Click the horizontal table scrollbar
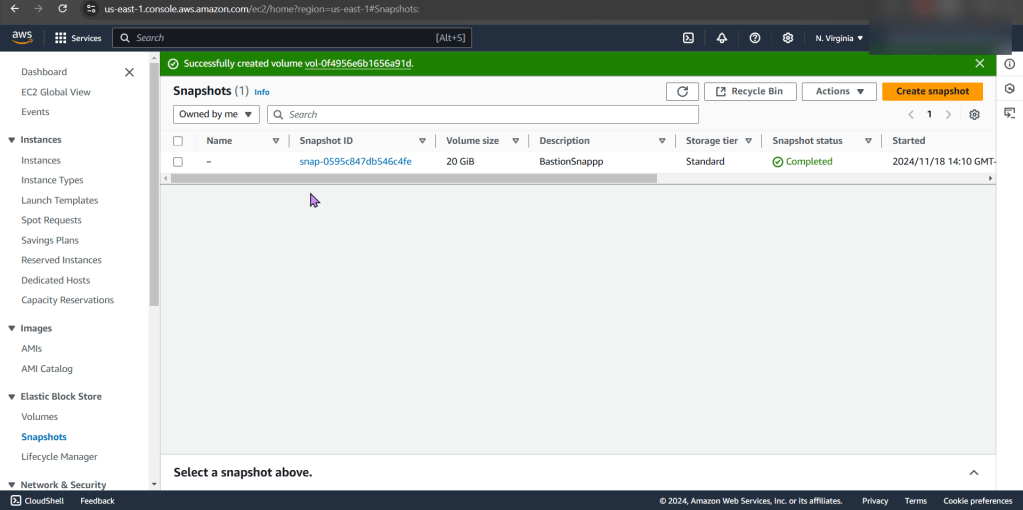 click(x=414, y=179)
